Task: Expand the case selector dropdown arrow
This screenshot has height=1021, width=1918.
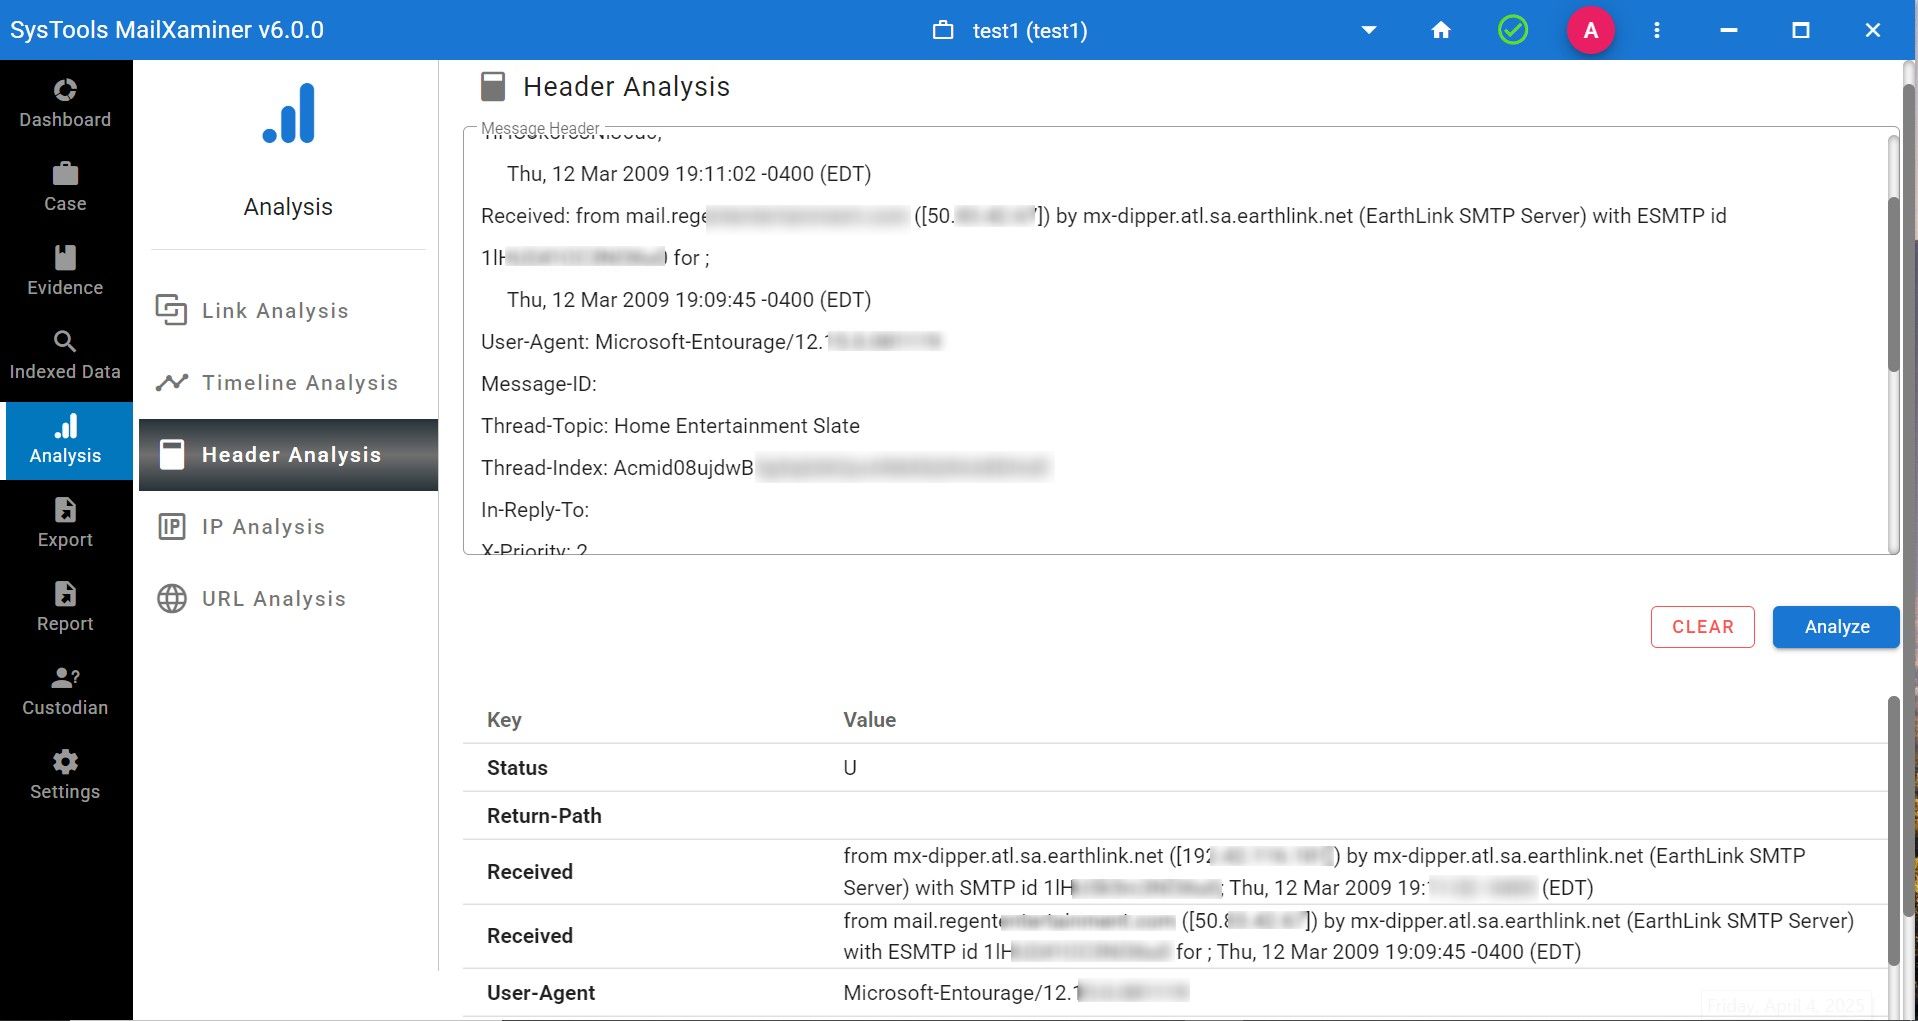Action: point(1369,31)
